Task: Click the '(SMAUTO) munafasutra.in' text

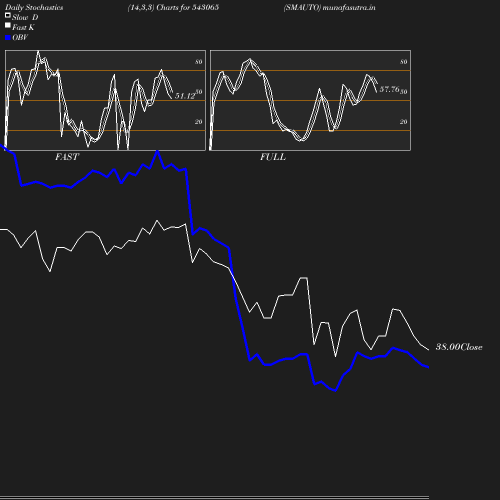Action: pyautogui.click(x=329, y=7)
